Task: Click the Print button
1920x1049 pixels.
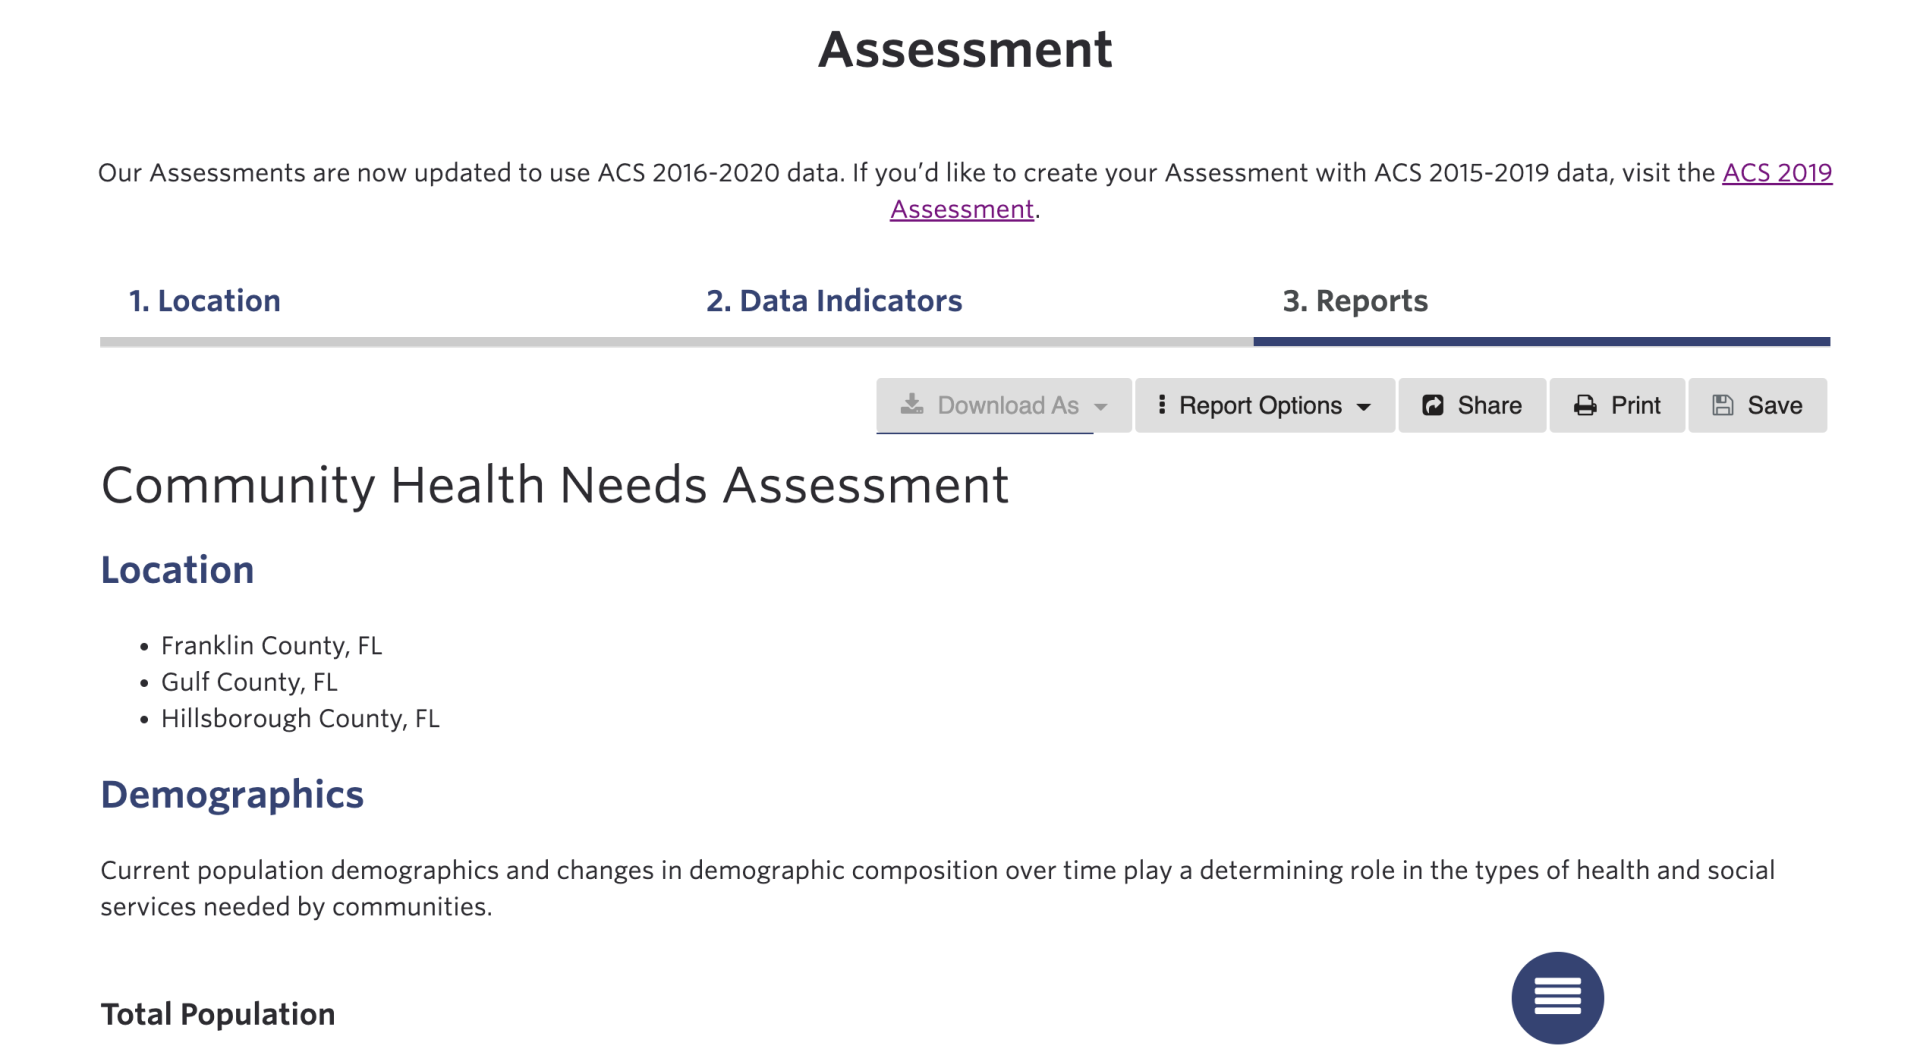Action: tap(1615, 405)
